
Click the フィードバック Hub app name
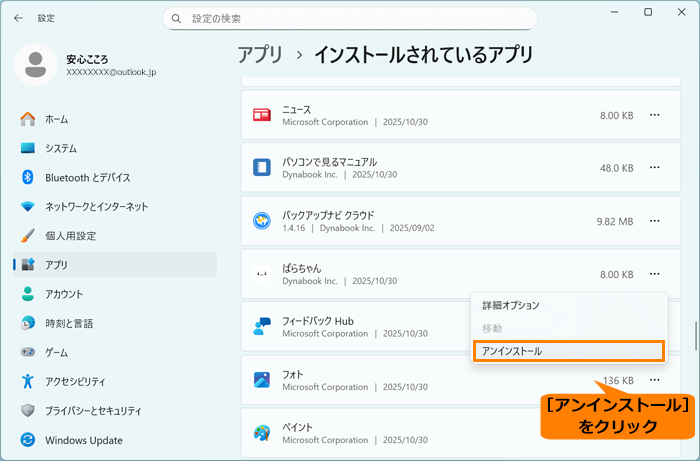(x=318, y=321)
